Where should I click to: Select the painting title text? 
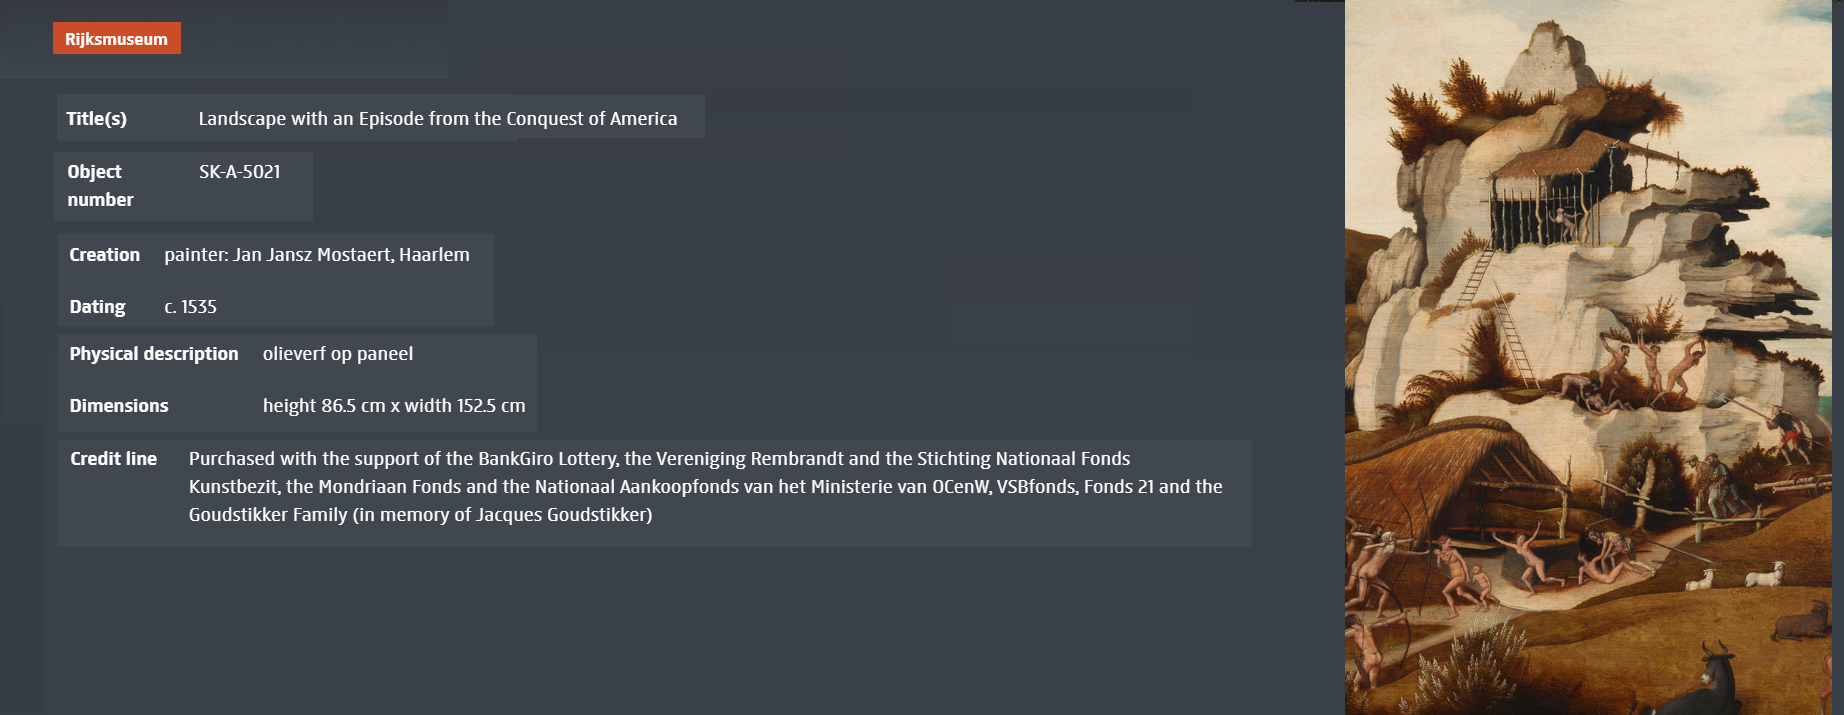[x=437, y=119]
